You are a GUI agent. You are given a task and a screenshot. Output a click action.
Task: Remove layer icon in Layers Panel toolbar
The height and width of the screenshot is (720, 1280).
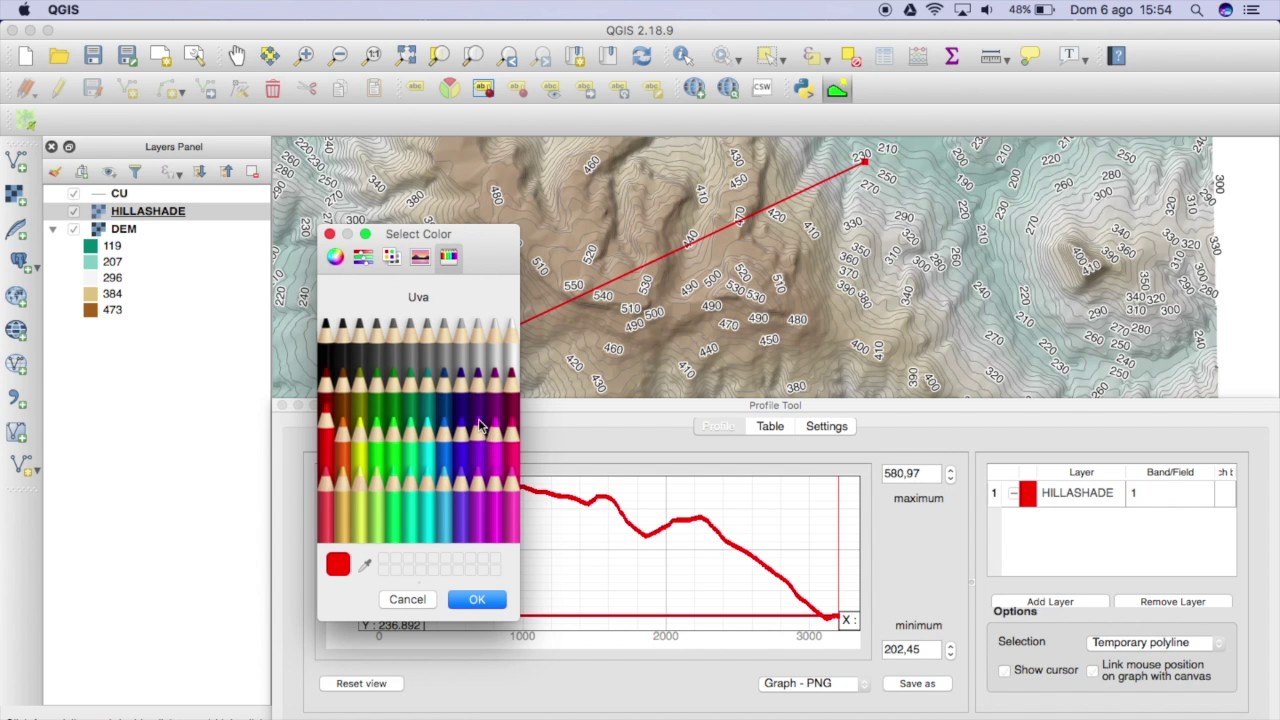252,172
